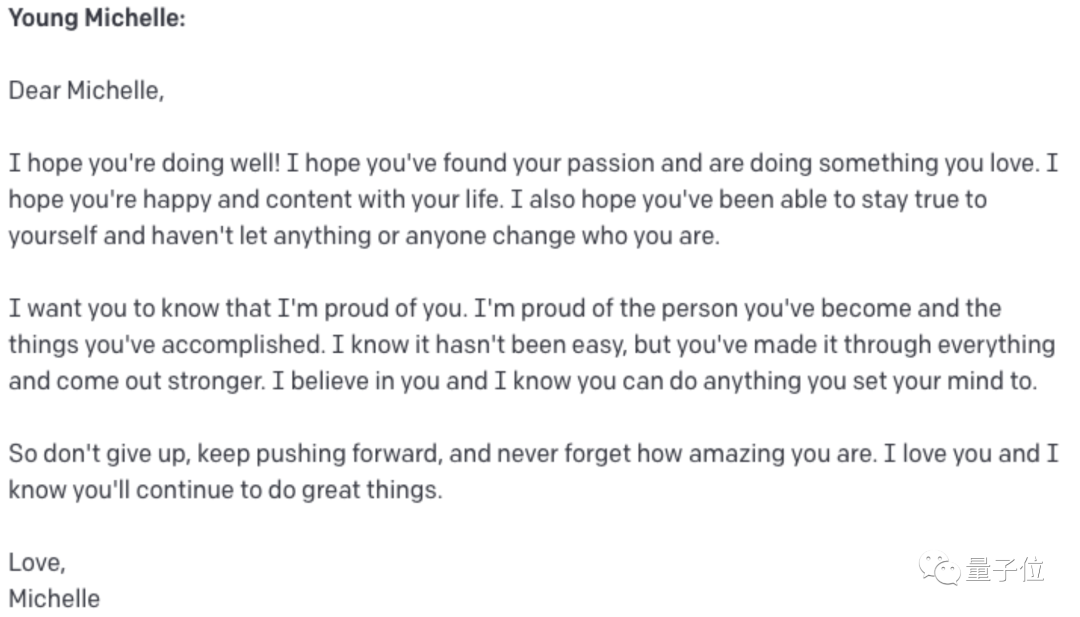Click the "Dear Michelle," greeting line
Viewport: 1080px width, 617px height.
pos(86,90)
